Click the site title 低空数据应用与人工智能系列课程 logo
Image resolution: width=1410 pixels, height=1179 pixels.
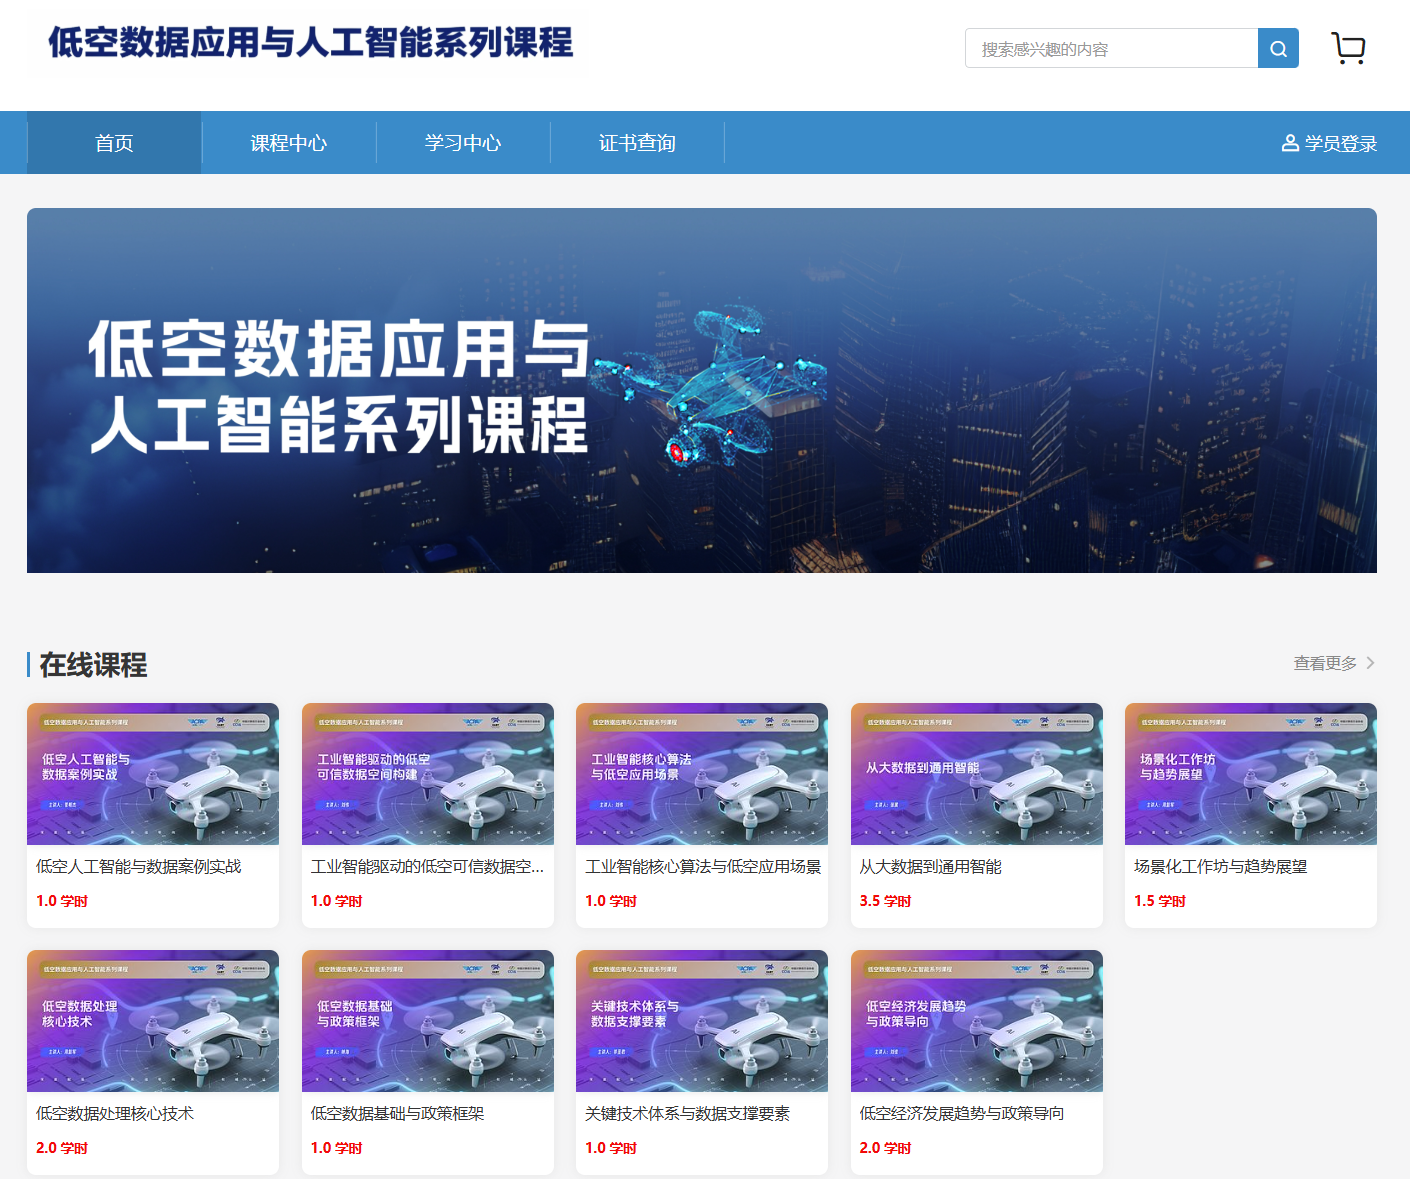[310, 43]
